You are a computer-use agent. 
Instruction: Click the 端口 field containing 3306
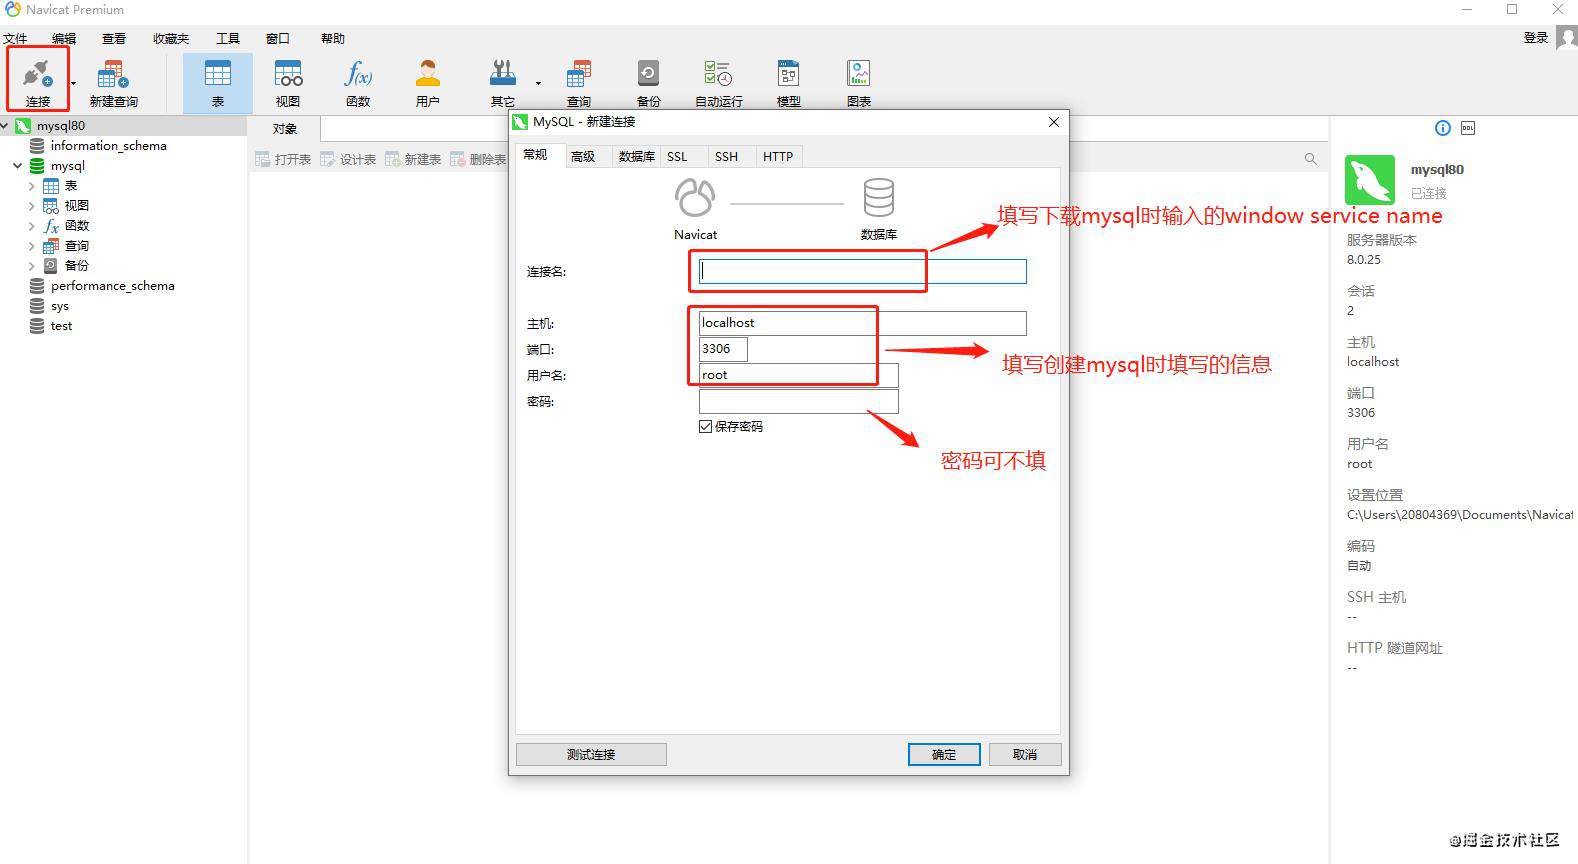tap(723, 349)
